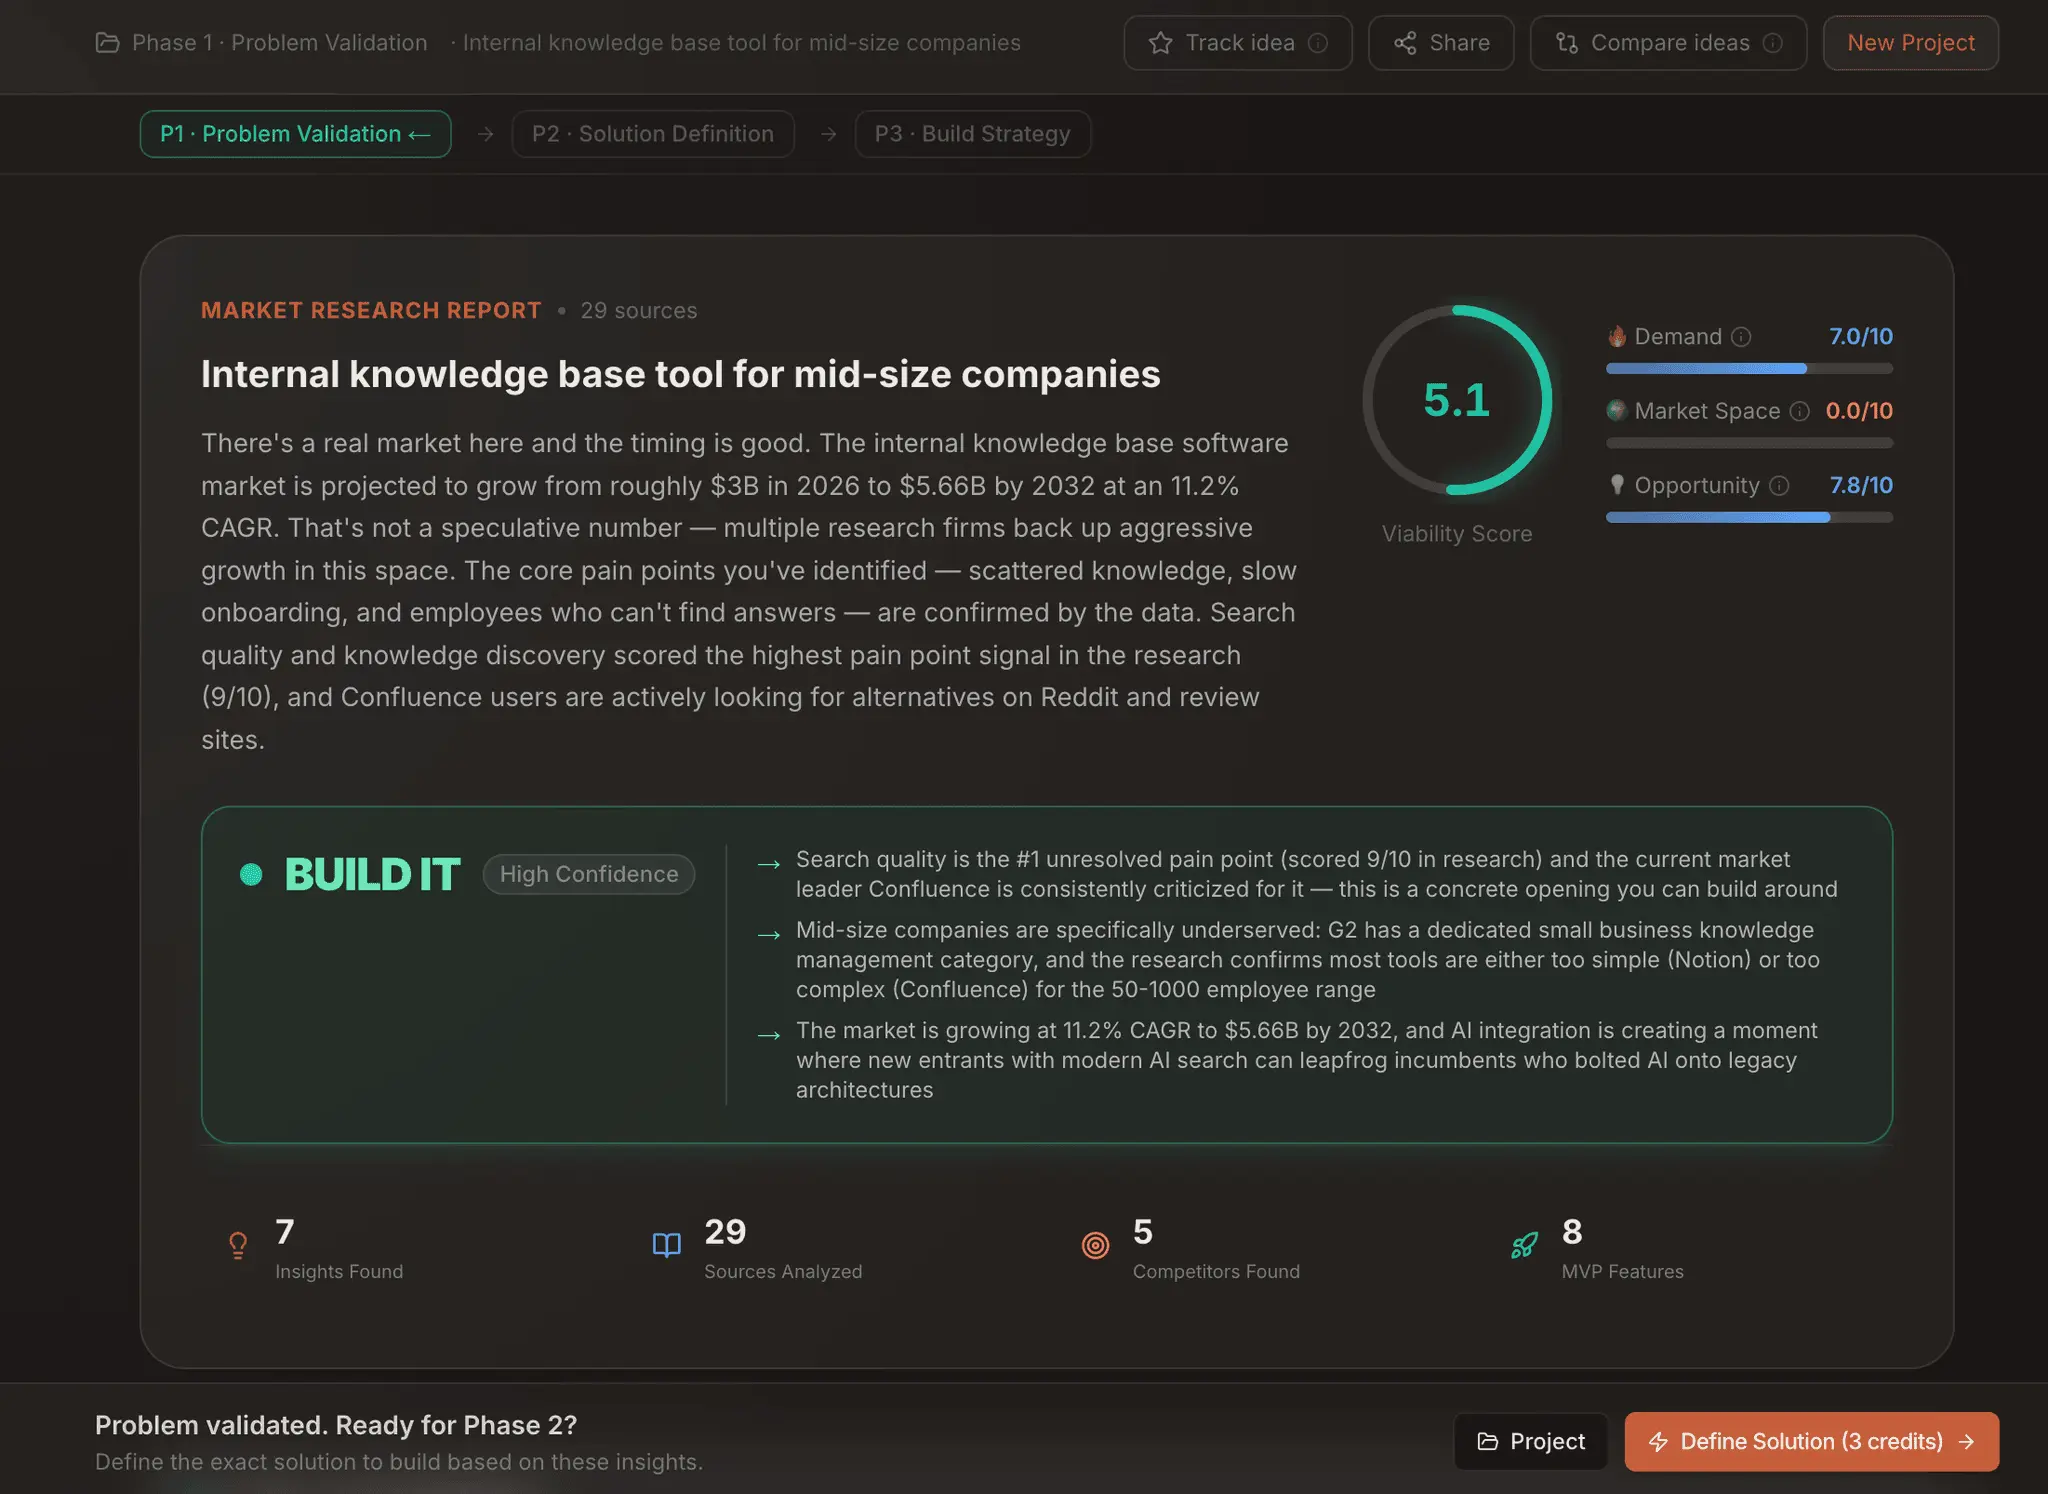This screenshot has width=2048, height=1494.
Task: Click the 5.1 viability score circle
Action: click(x=1457, y=400)
